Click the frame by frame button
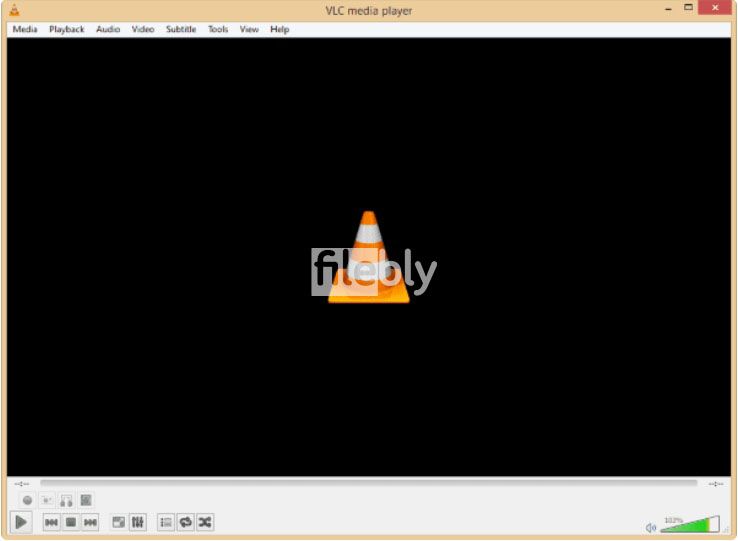 tap(86, 501)
